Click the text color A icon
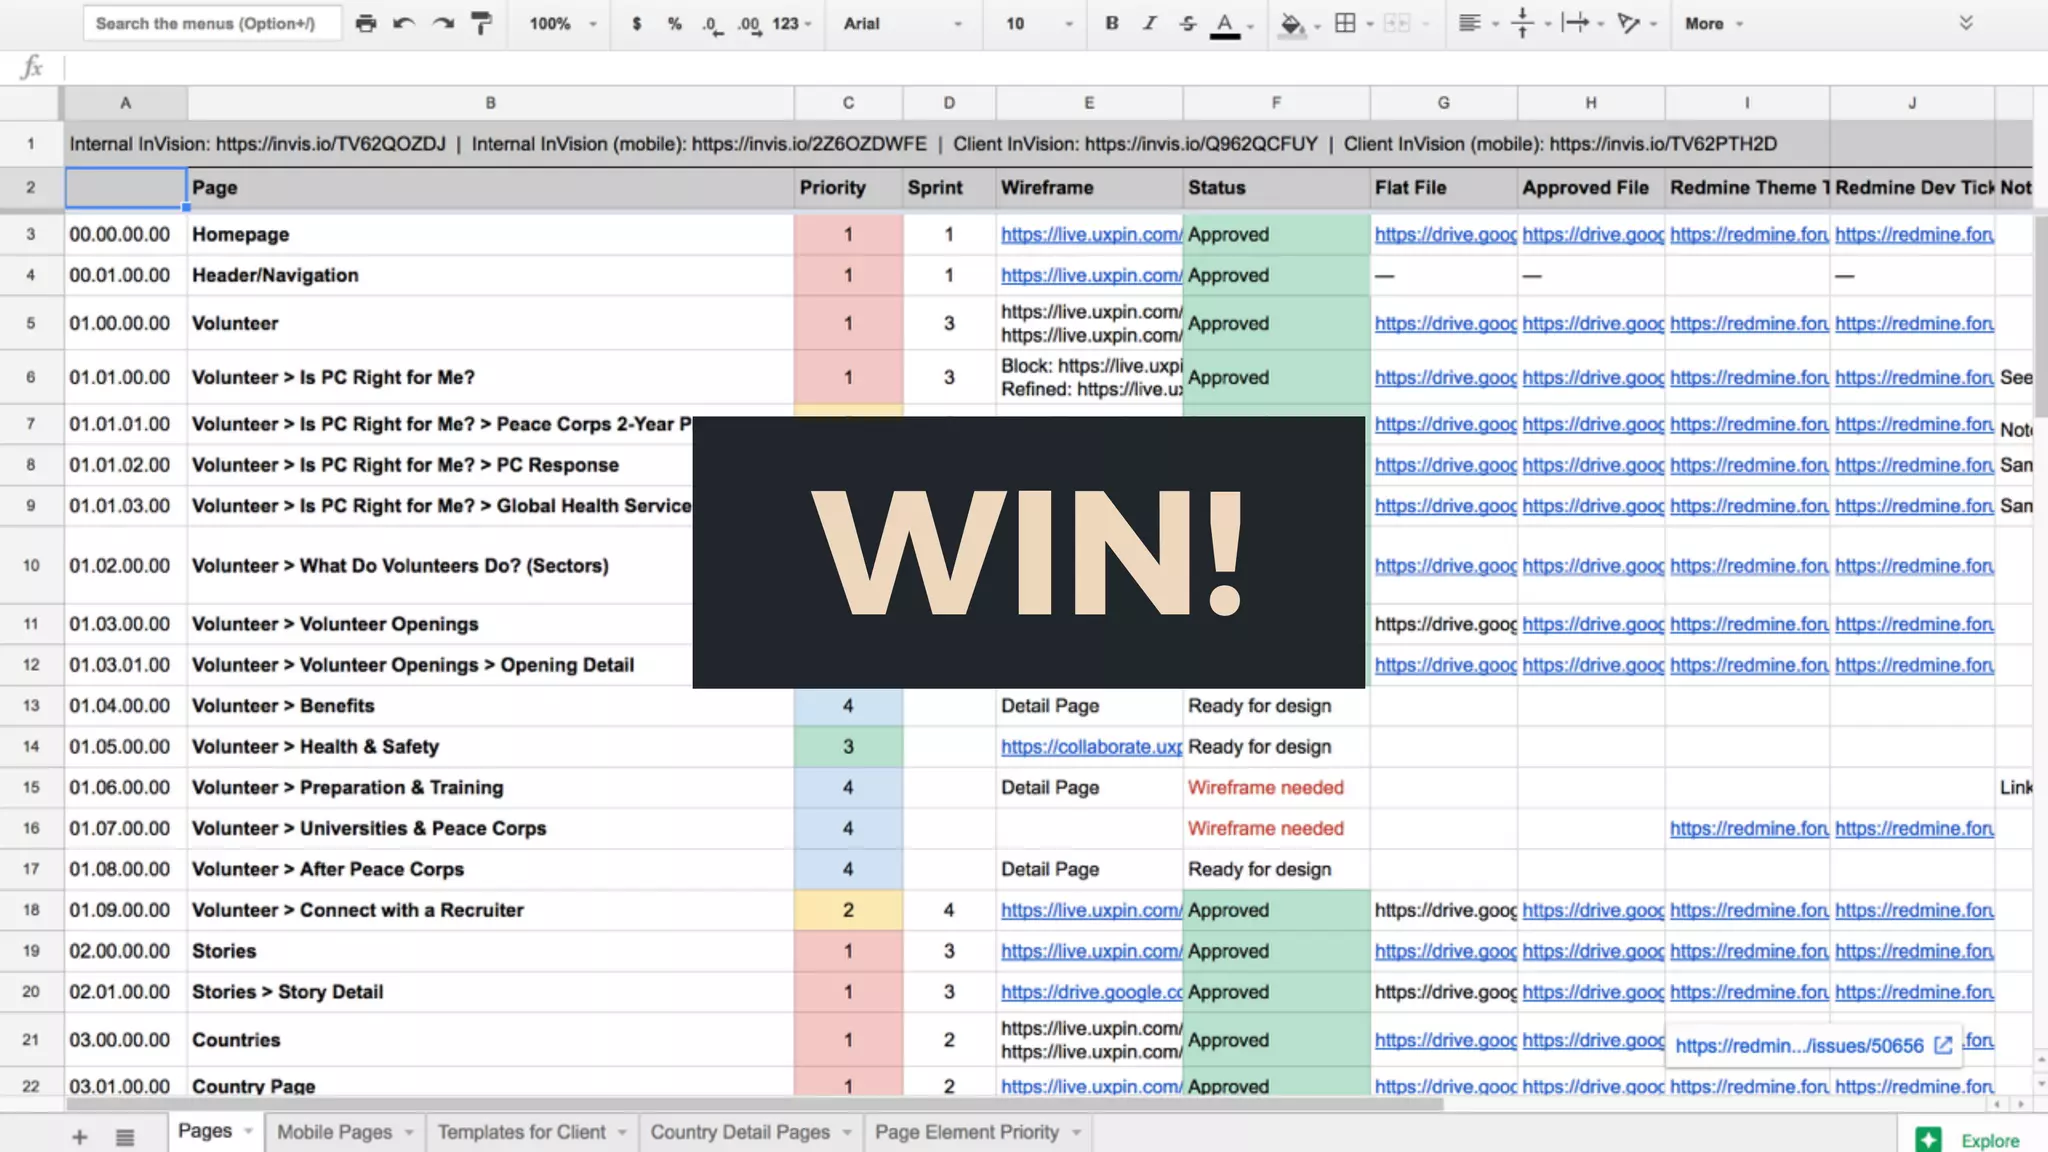2048x1152 pixels. click(x=1225, y=24)
